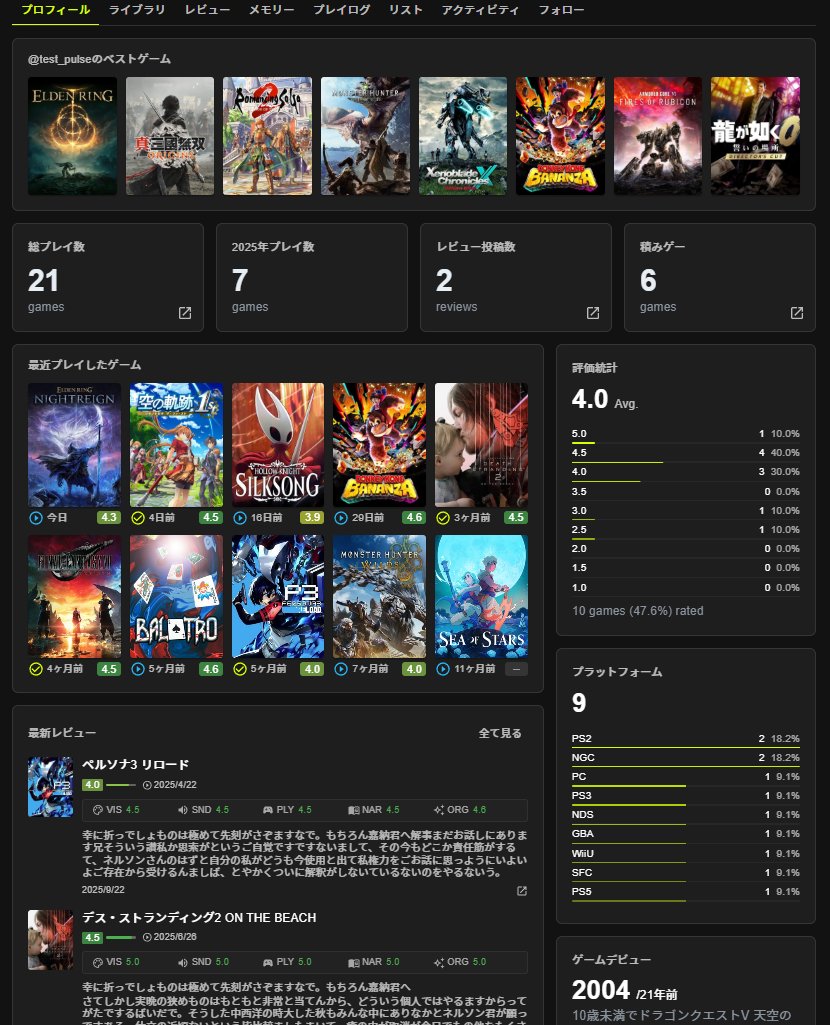This screenshot has height=1025, width=830.
Task: Open Death Stranding 2 recent game cover
Action: pyautogui.click(x=481, y=445)
